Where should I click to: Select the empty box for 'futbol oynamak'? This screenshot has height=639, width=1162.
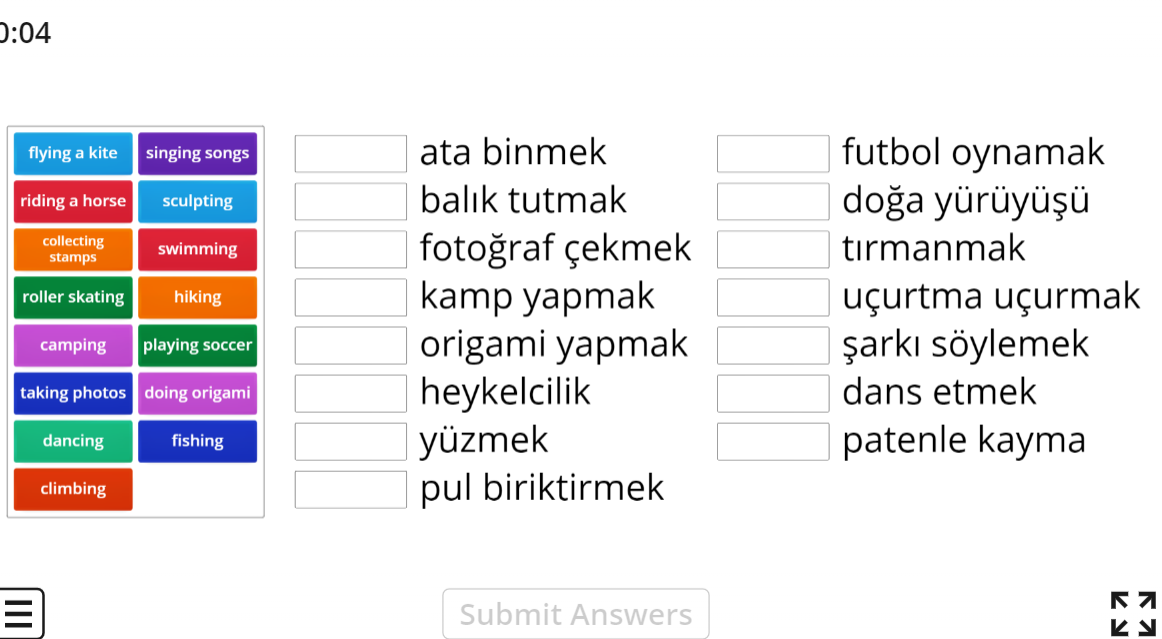click(x=773, y=154)
